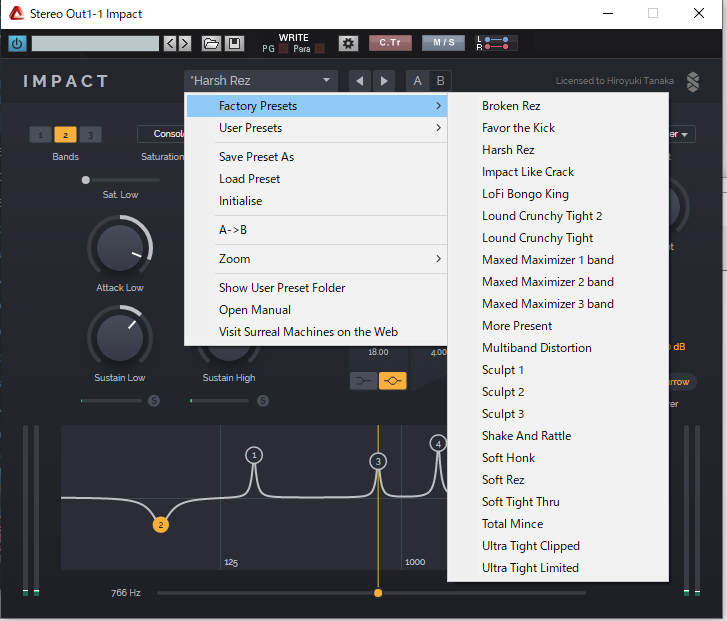Click the Attack Low knob
This screenshot has width=727, height=621.
point(120,247)
